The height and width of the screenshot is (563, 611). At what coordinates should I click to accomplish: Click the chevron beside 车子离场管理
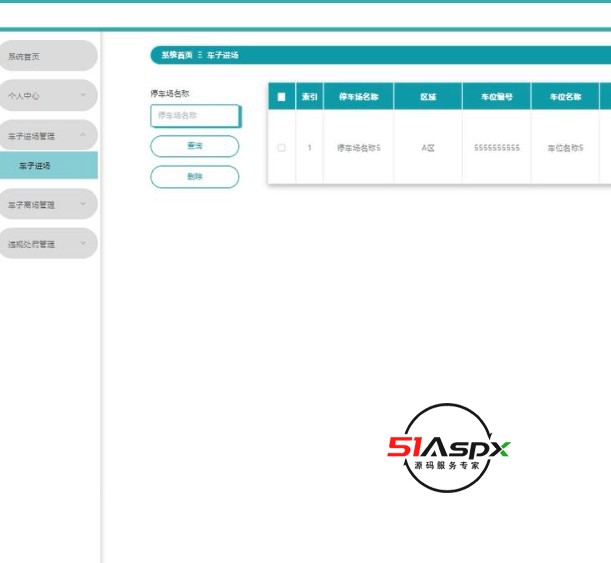click(x=83, y=204)
